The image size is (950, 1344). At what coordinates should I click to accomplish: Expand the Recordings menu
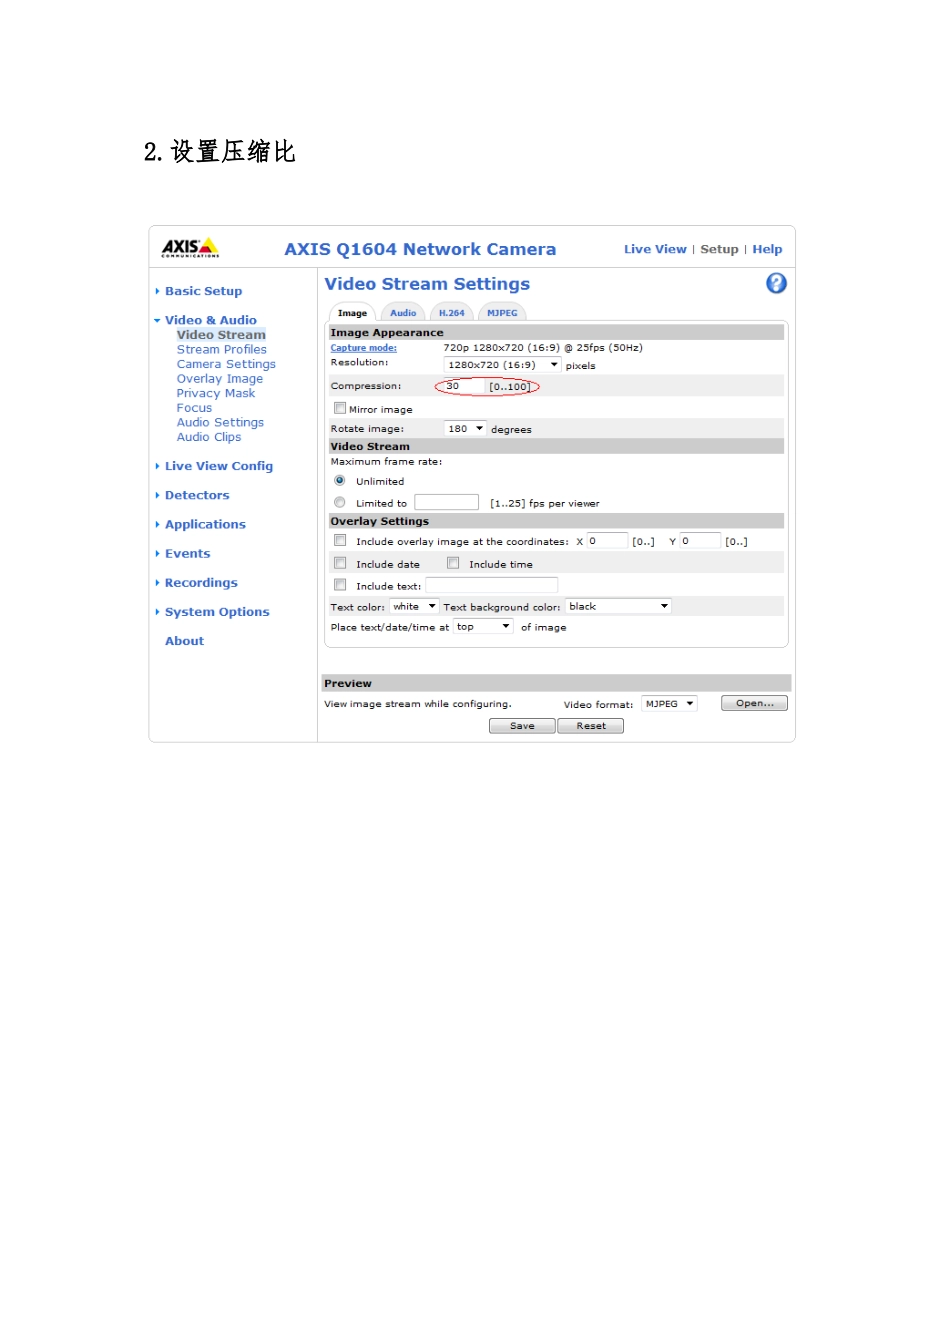(x=201, y=582)
